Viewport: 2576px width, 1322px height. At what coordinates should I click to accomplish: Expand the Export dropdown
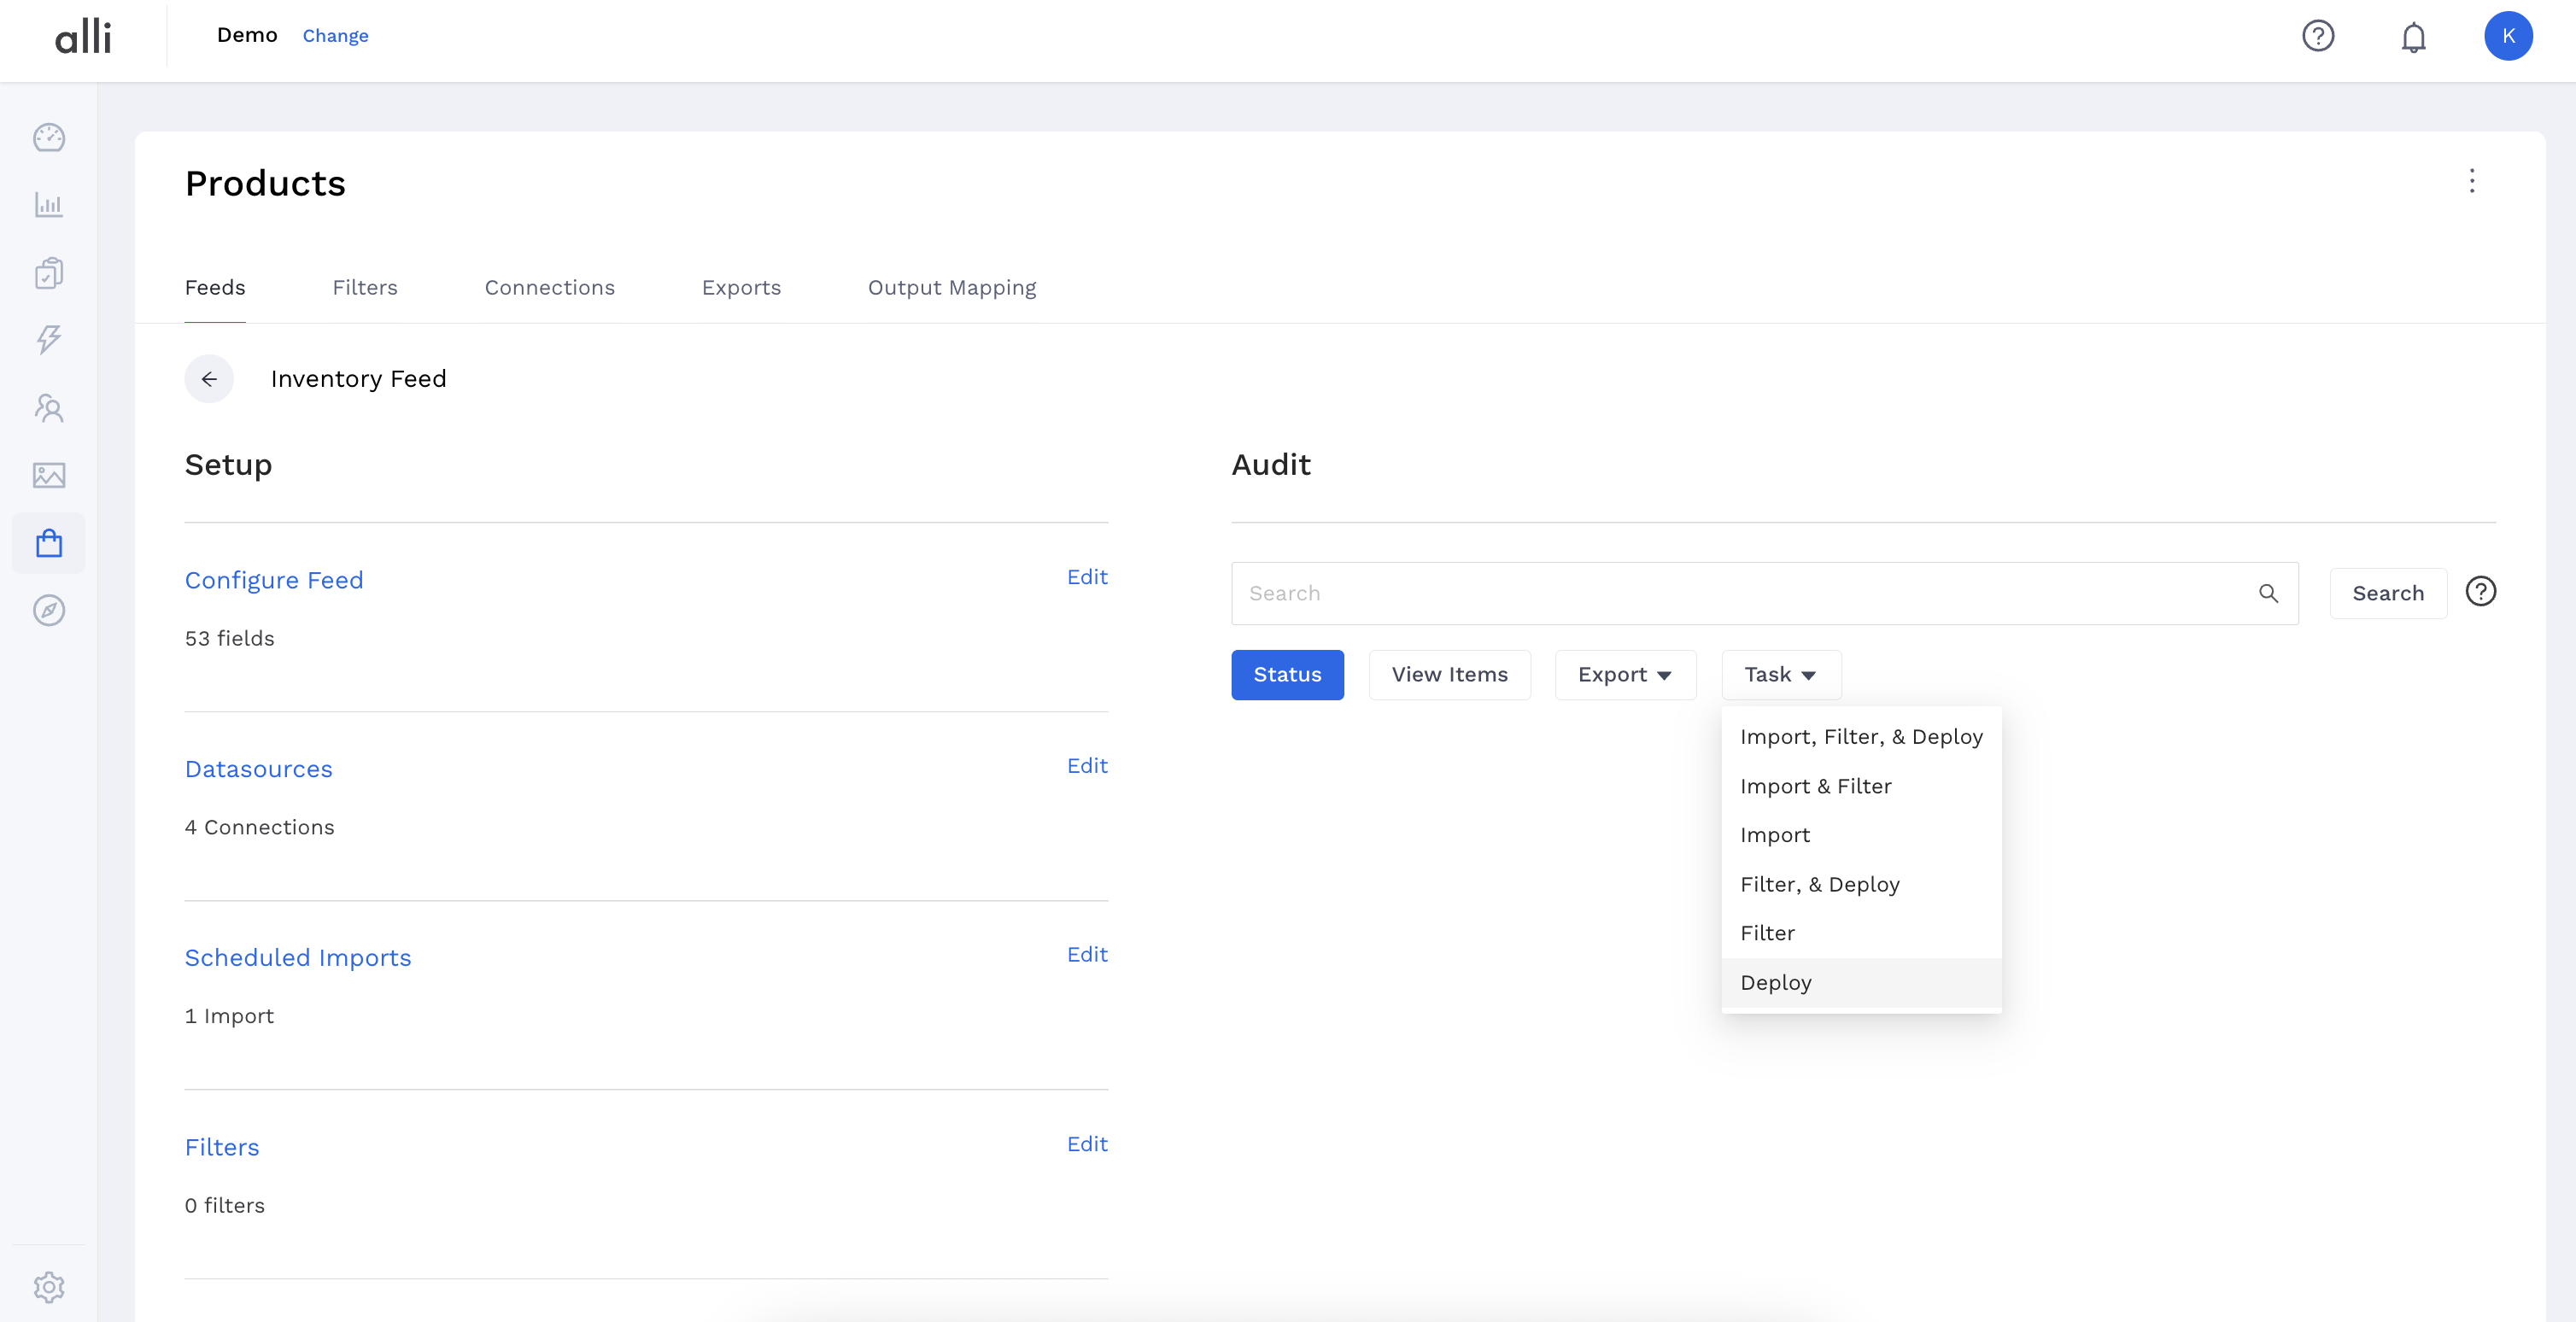1624,675
